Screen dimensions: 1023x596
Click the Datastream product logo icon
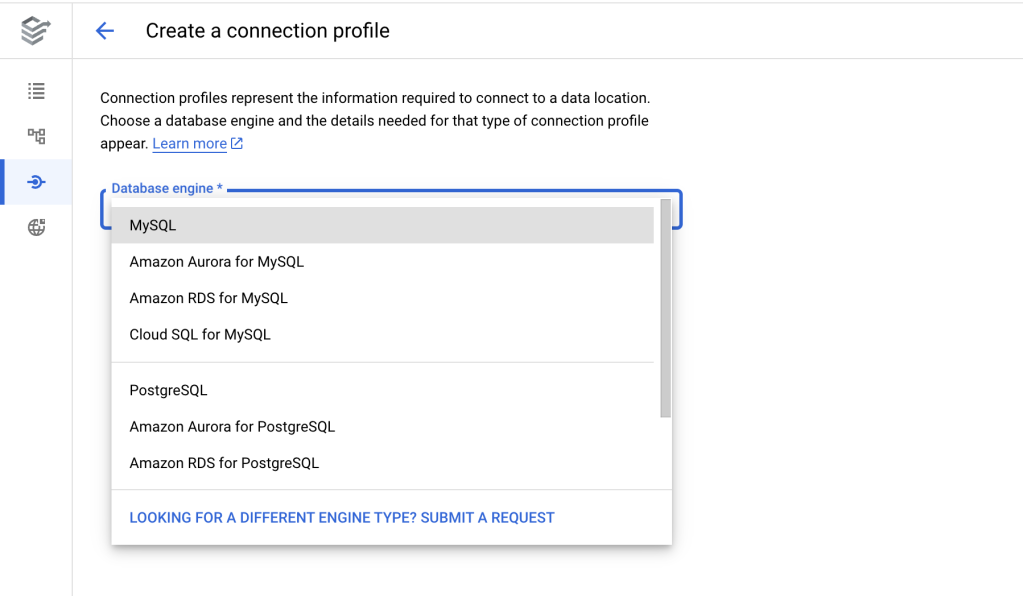click(x=36, y=31)
